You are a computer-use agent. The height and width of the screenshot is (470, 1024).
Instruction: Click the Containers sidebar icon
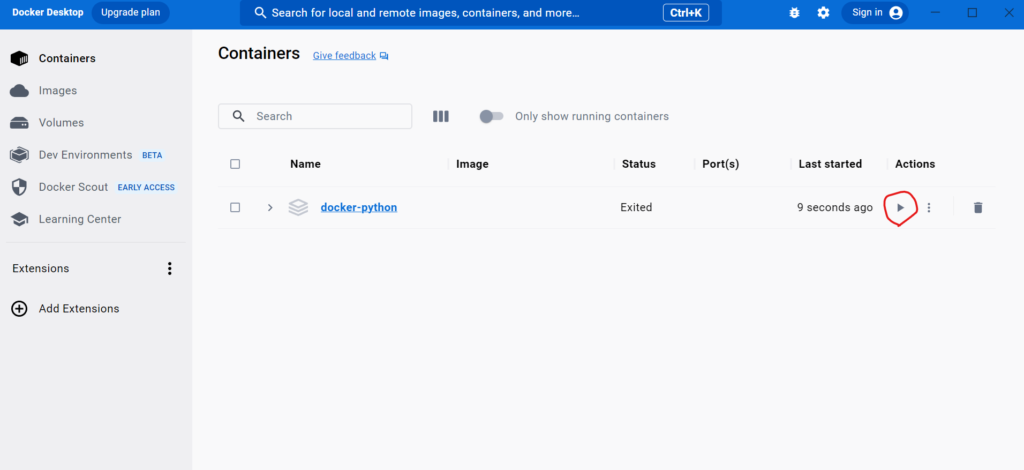[x=20, y=58]
